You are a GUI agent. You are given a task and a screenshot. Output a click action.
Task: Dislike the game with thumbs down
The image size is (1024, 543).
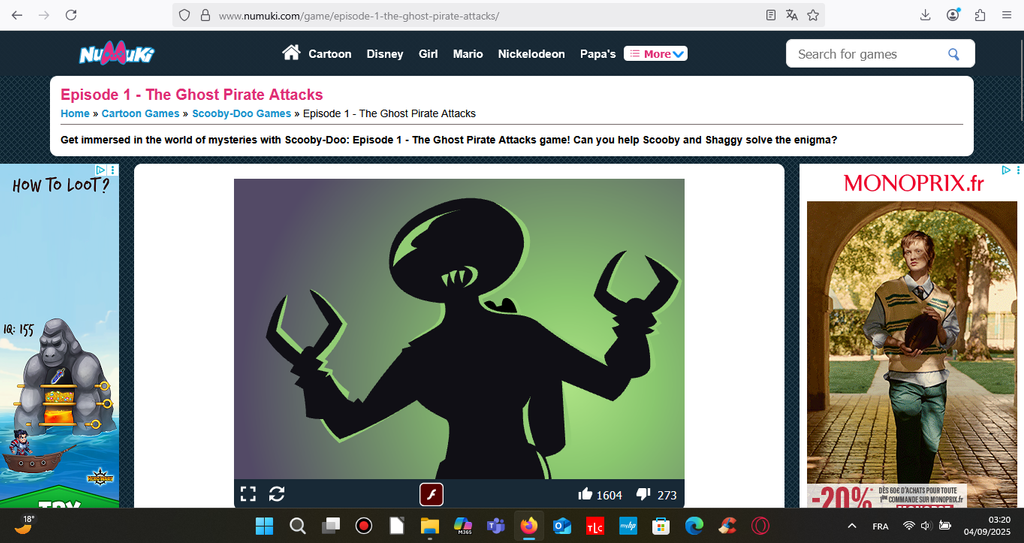[x=643, y=494]
